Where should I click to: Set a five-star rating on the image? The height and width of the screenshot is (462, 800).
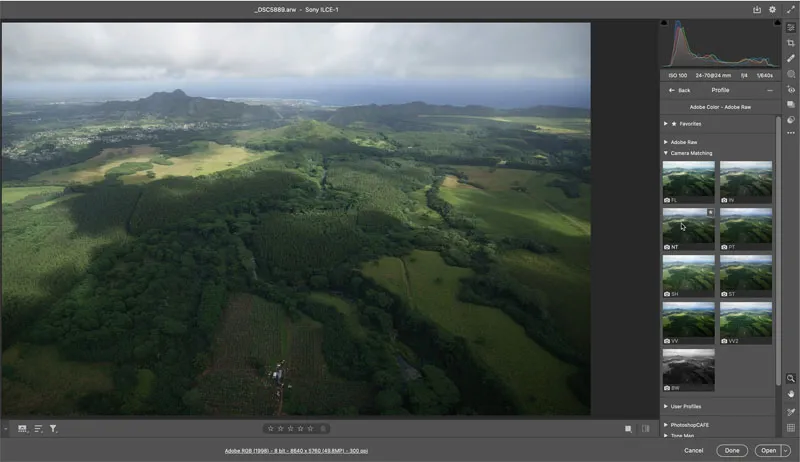coord(311,429)
